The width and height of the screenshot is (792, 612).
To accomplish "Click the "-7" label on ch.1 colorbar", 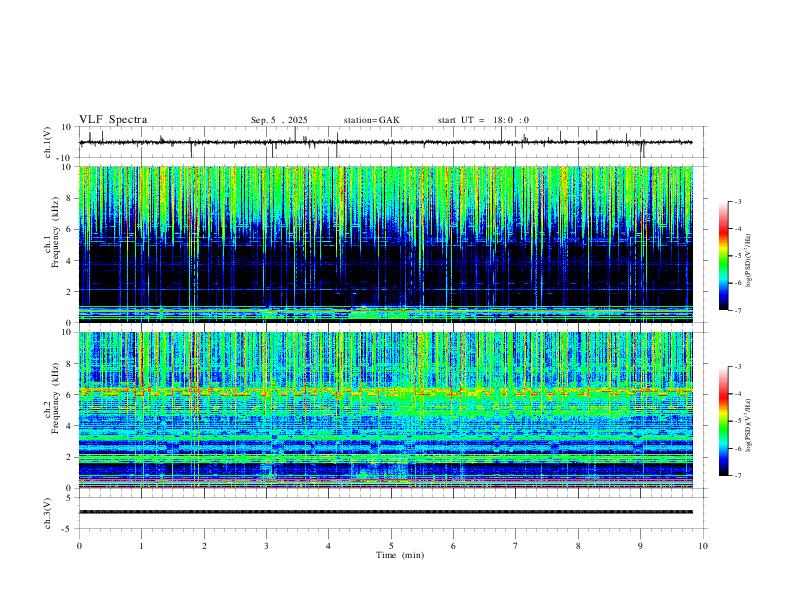I will 737,311.
